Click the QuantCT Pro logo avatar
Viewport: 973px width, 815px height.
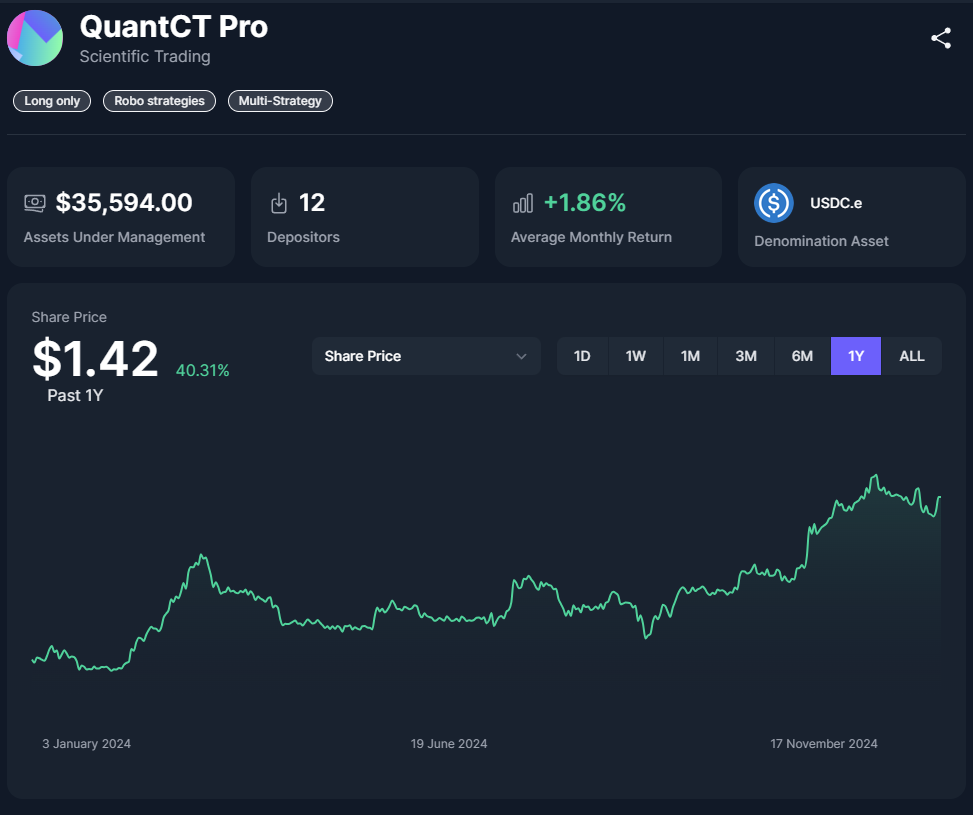[34, 37]
